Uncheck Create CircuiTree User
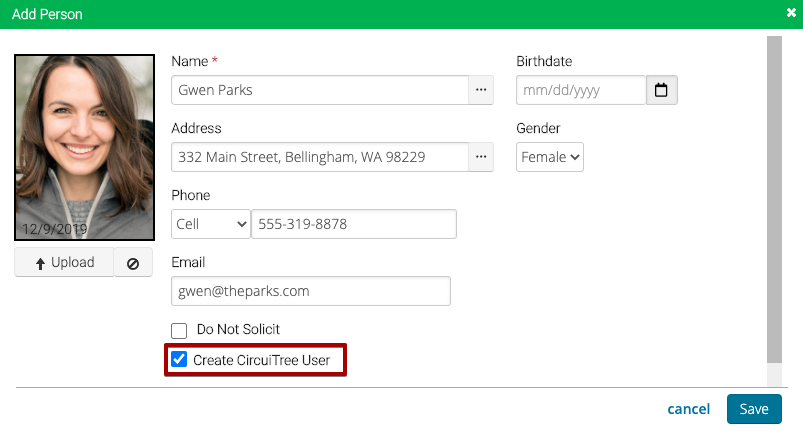The image size is (803, 435). (x=180, y=360)
